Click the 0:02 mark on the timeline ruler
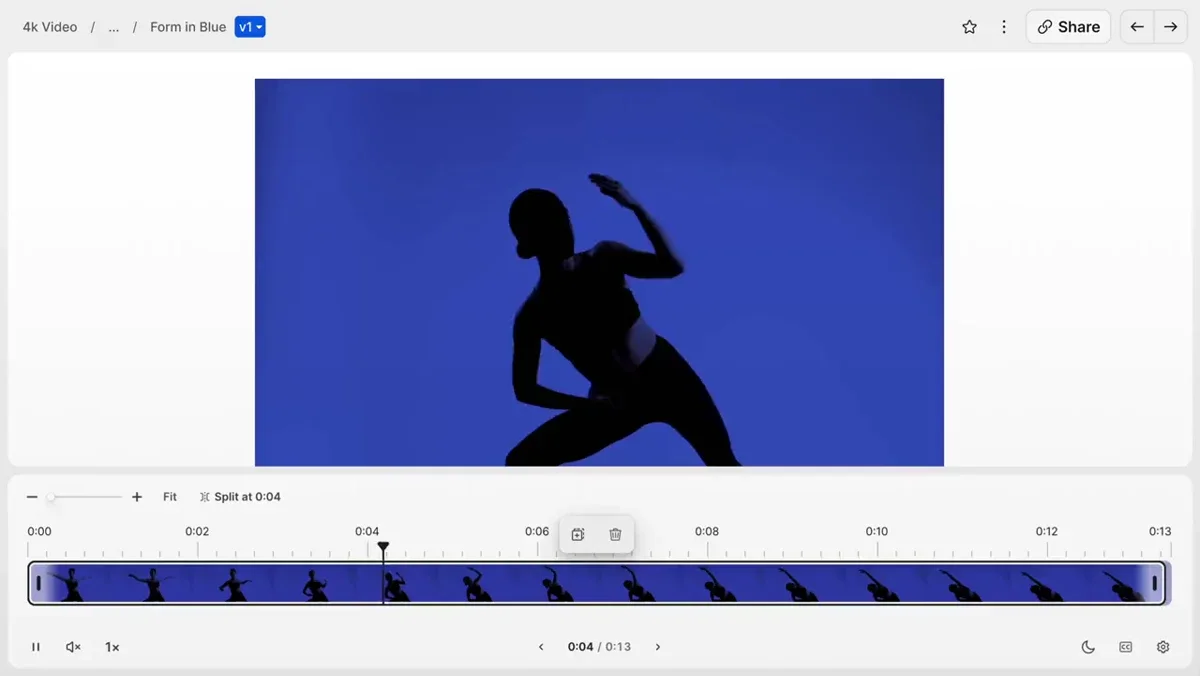This screenshot has height=676, width=1200. (197, 532)
